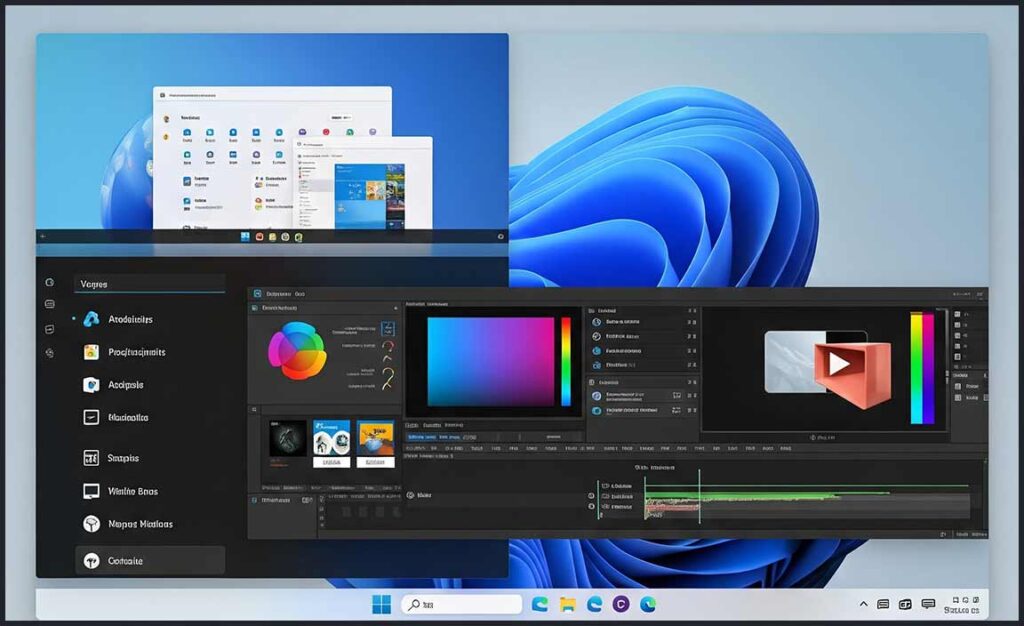The image size is (1024, 626).
Task: Open Microsoft Edge from the taskbar
Action: click(x=596, y=603)
